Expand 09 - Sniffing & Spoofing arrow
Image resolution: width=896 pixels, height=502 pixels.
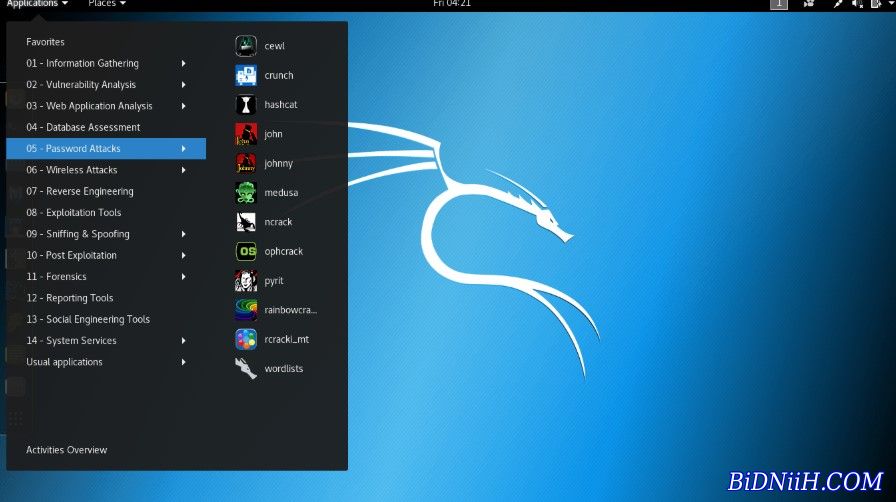pyautogui.click(x=183, y=234)
